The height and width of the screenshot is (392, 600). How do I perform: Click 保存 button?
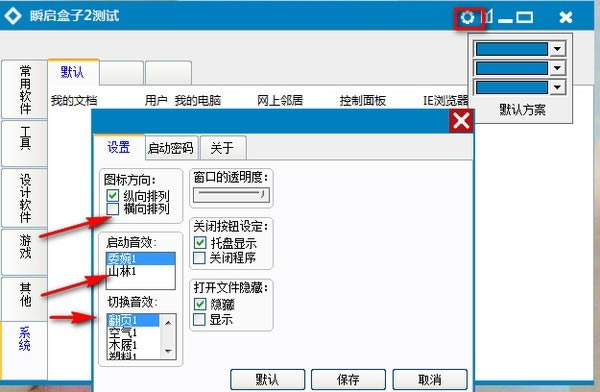pyautogui.click(x=348, y=379)
